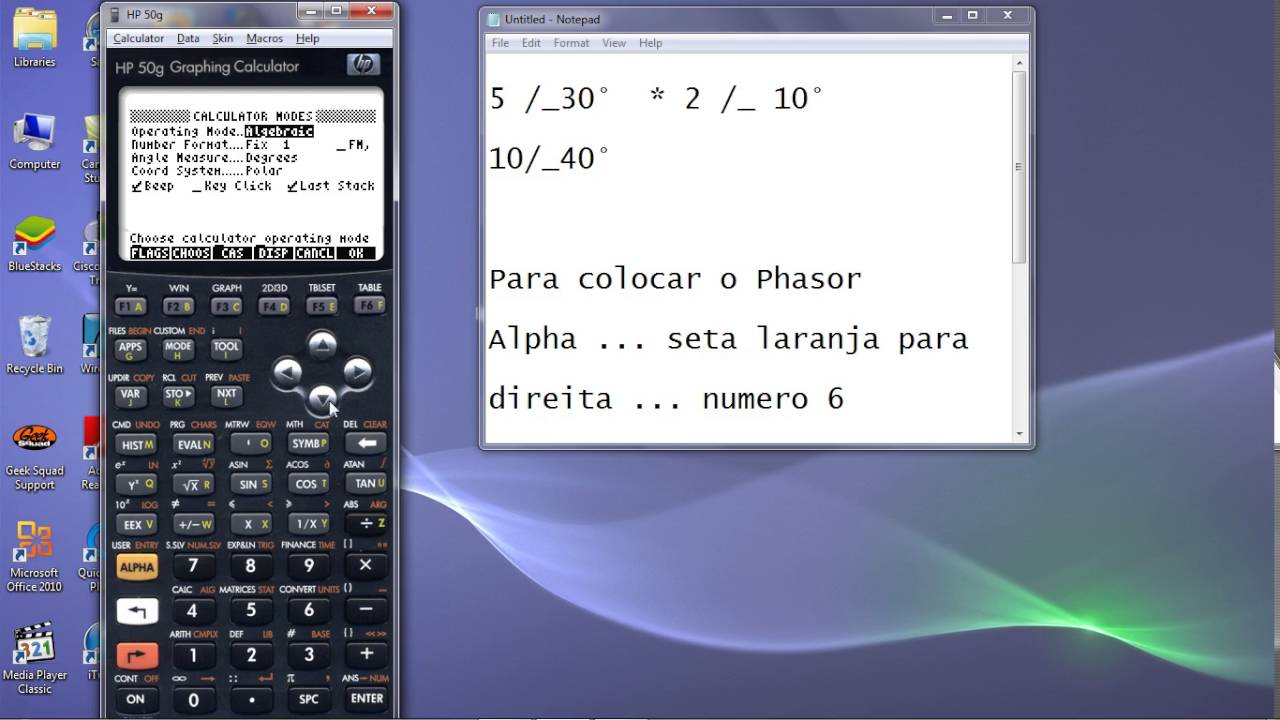Open the APPS key on calculator
Viewport: 1280px width, 720px height.
pos(130,349)
